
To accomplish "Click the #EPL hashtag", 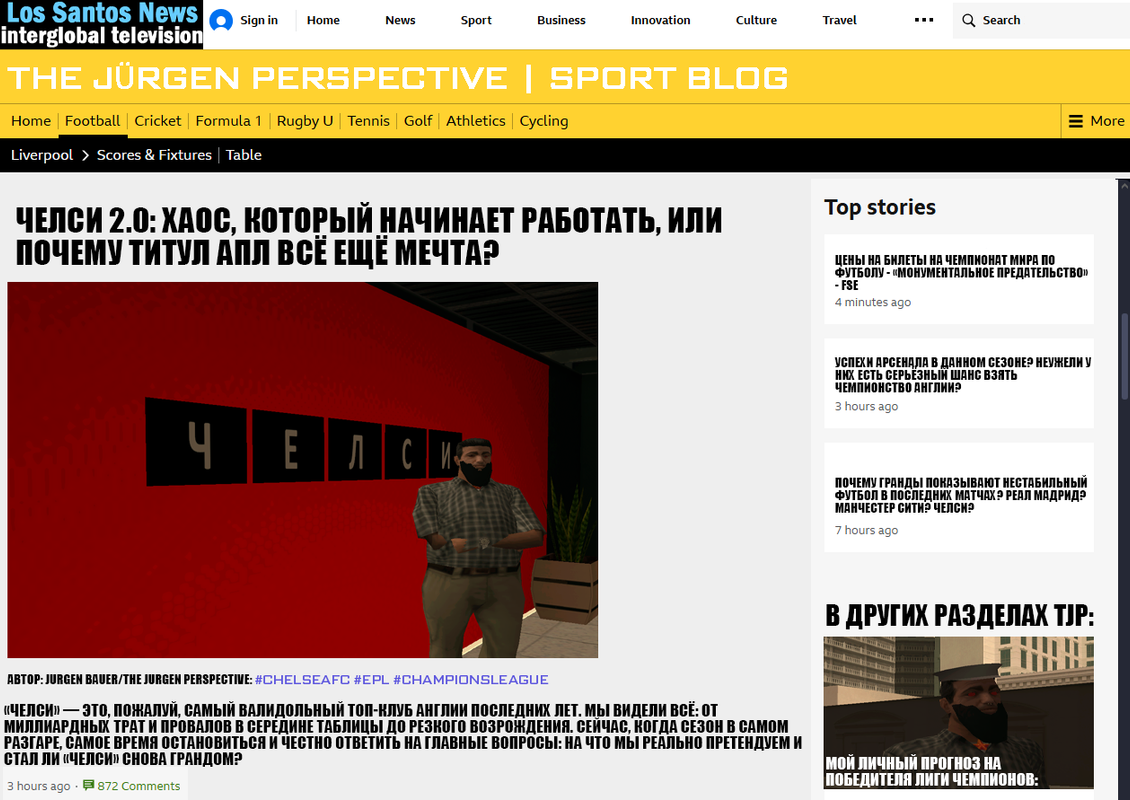I will click(371, 680).
